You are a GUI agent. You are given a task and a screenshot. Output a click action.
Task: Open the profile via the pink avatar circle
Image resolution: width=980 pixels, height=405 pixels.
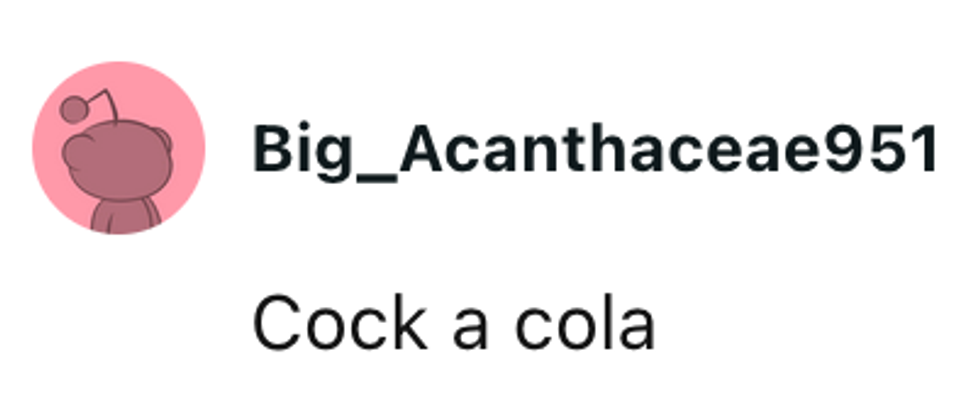point(119,148)
